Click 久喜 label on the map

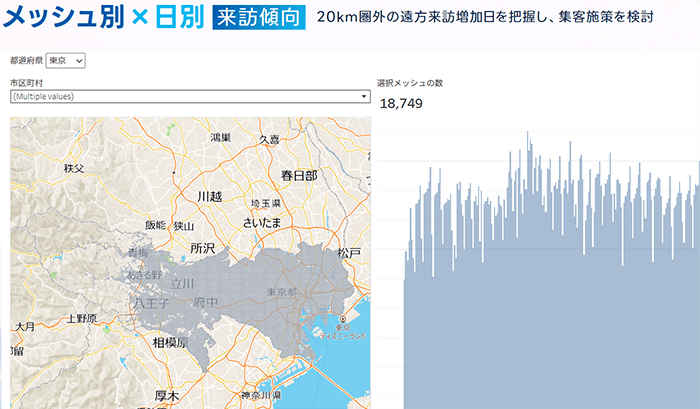269,140
